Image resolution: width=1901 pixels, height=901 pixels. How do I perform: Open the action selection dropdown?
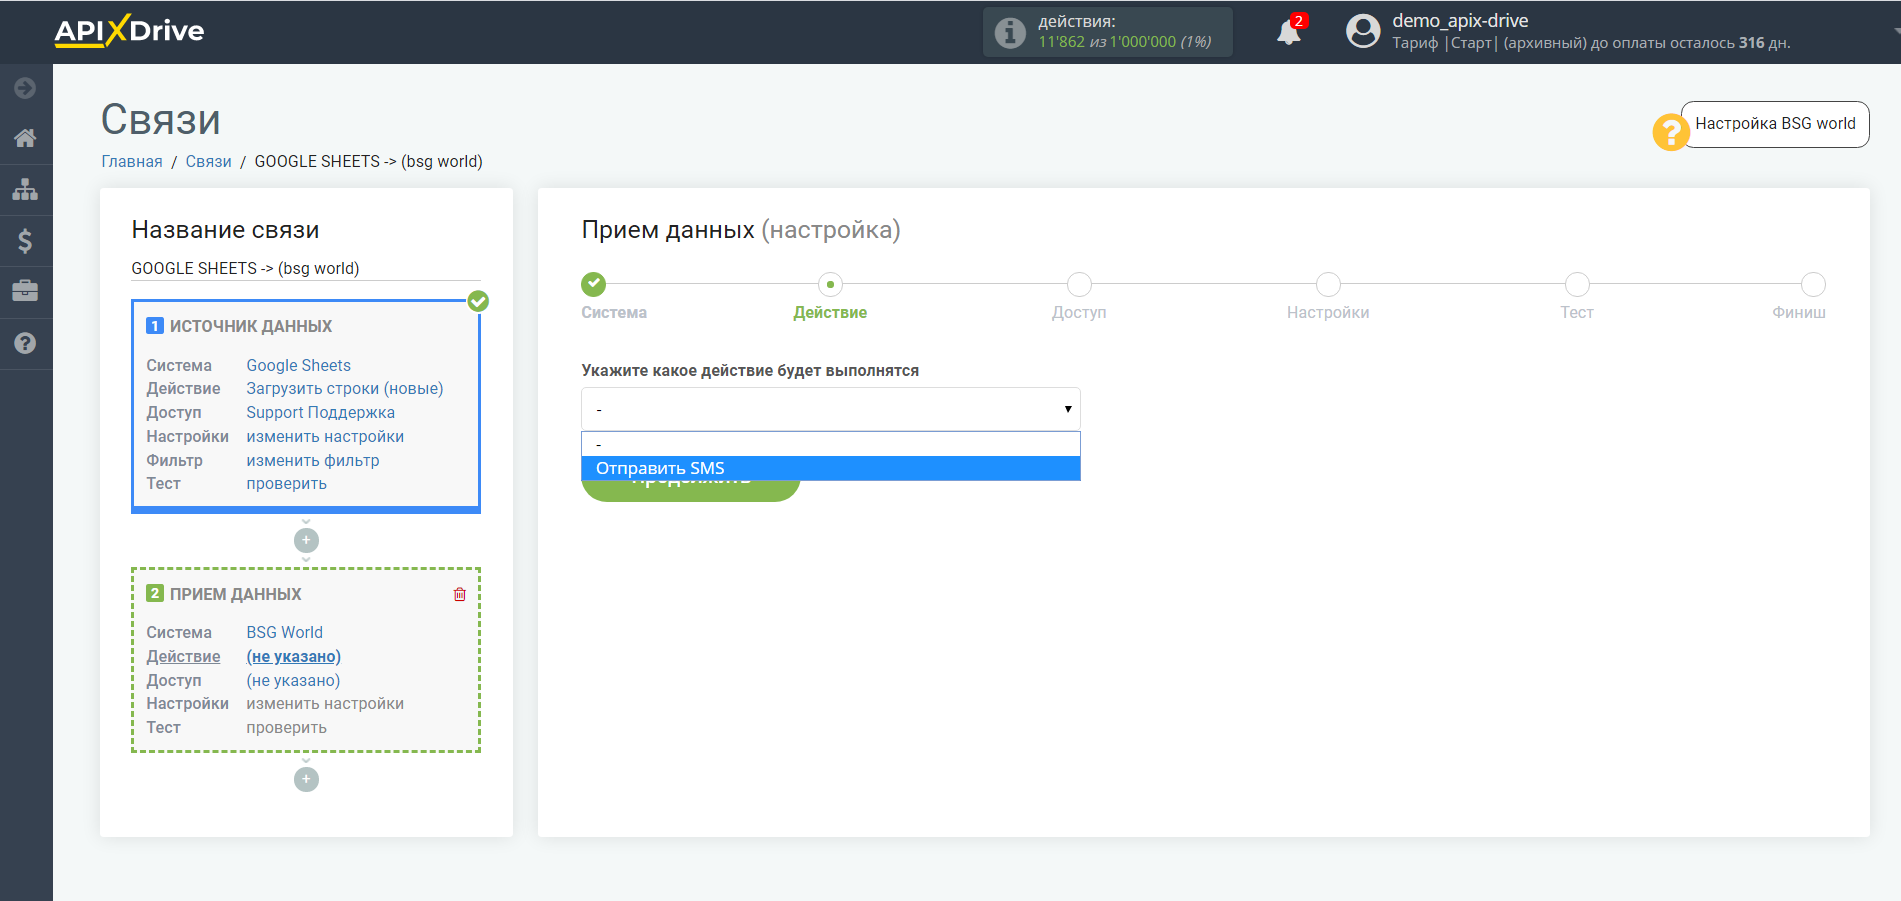pyautogui.click(x=831, y=409)
